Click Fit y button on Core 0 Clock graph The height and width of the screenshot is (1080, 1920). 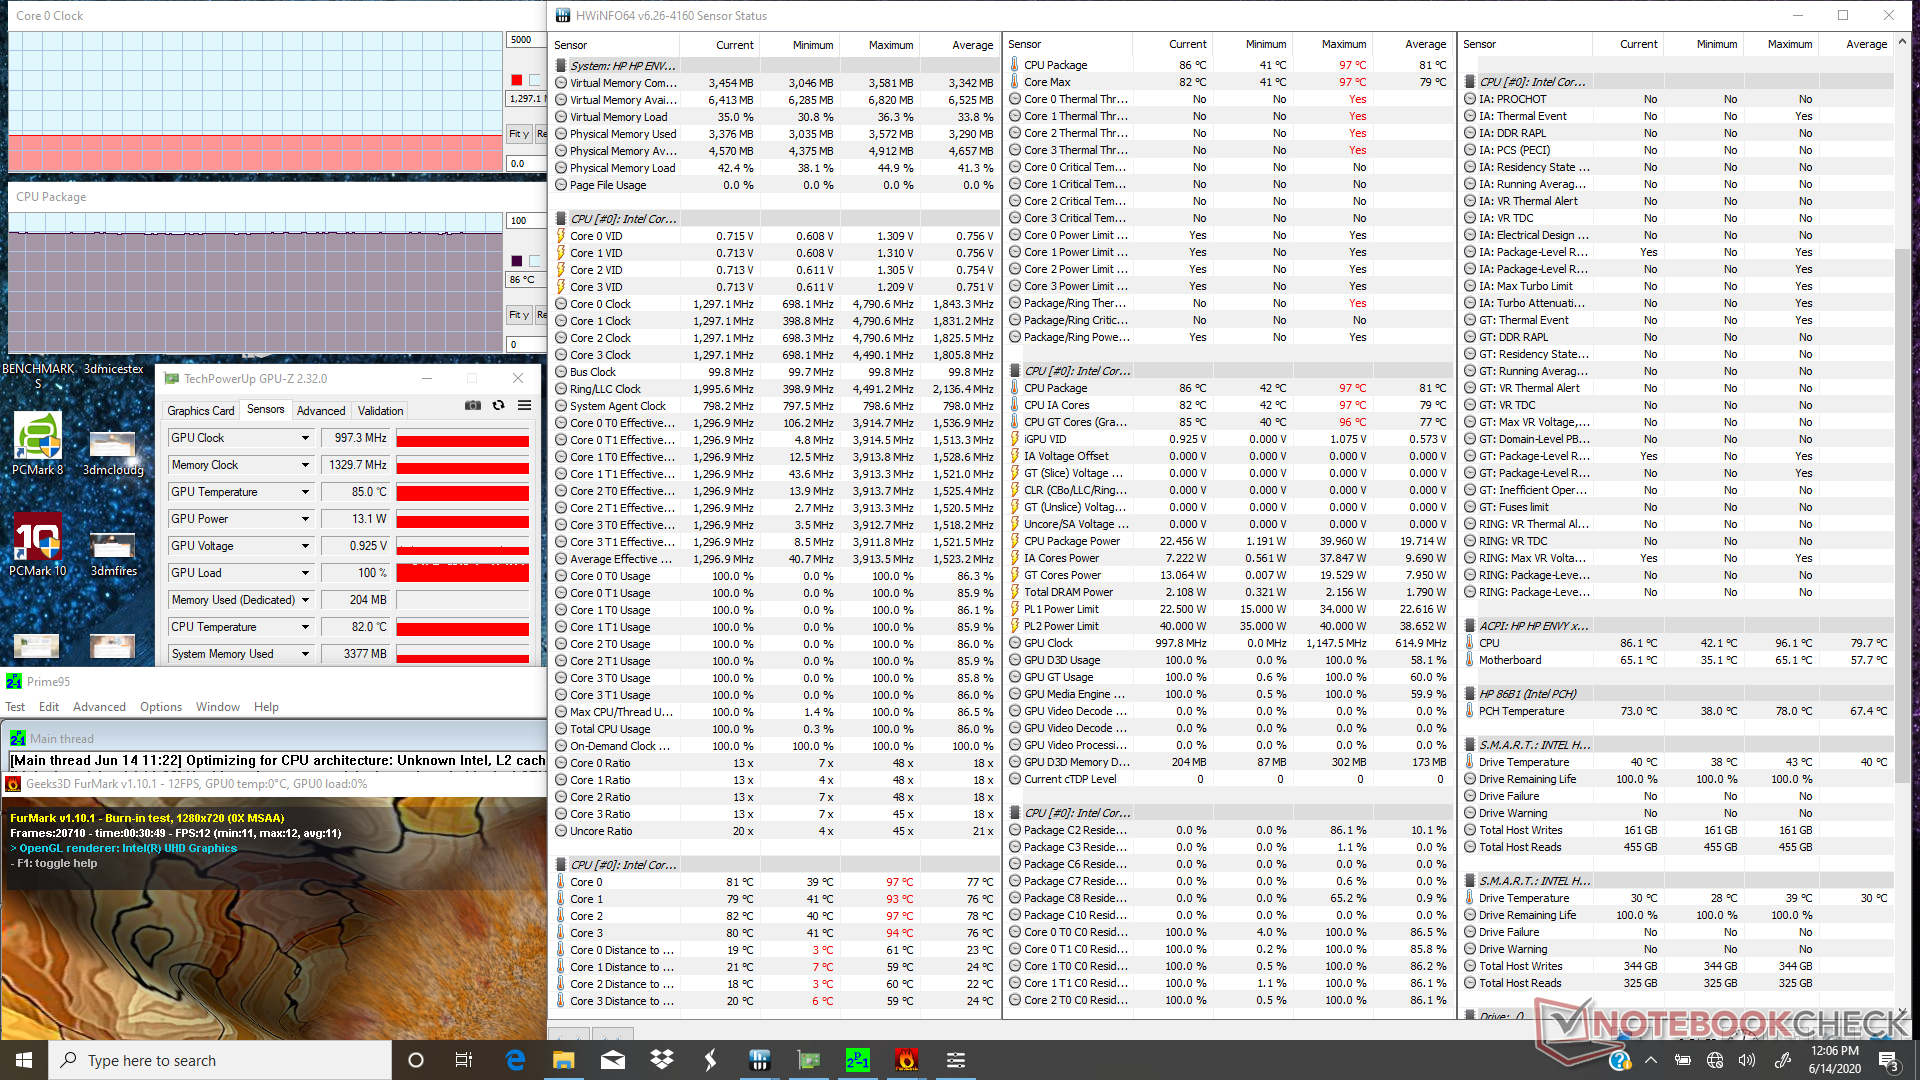(x=518, y=133)
